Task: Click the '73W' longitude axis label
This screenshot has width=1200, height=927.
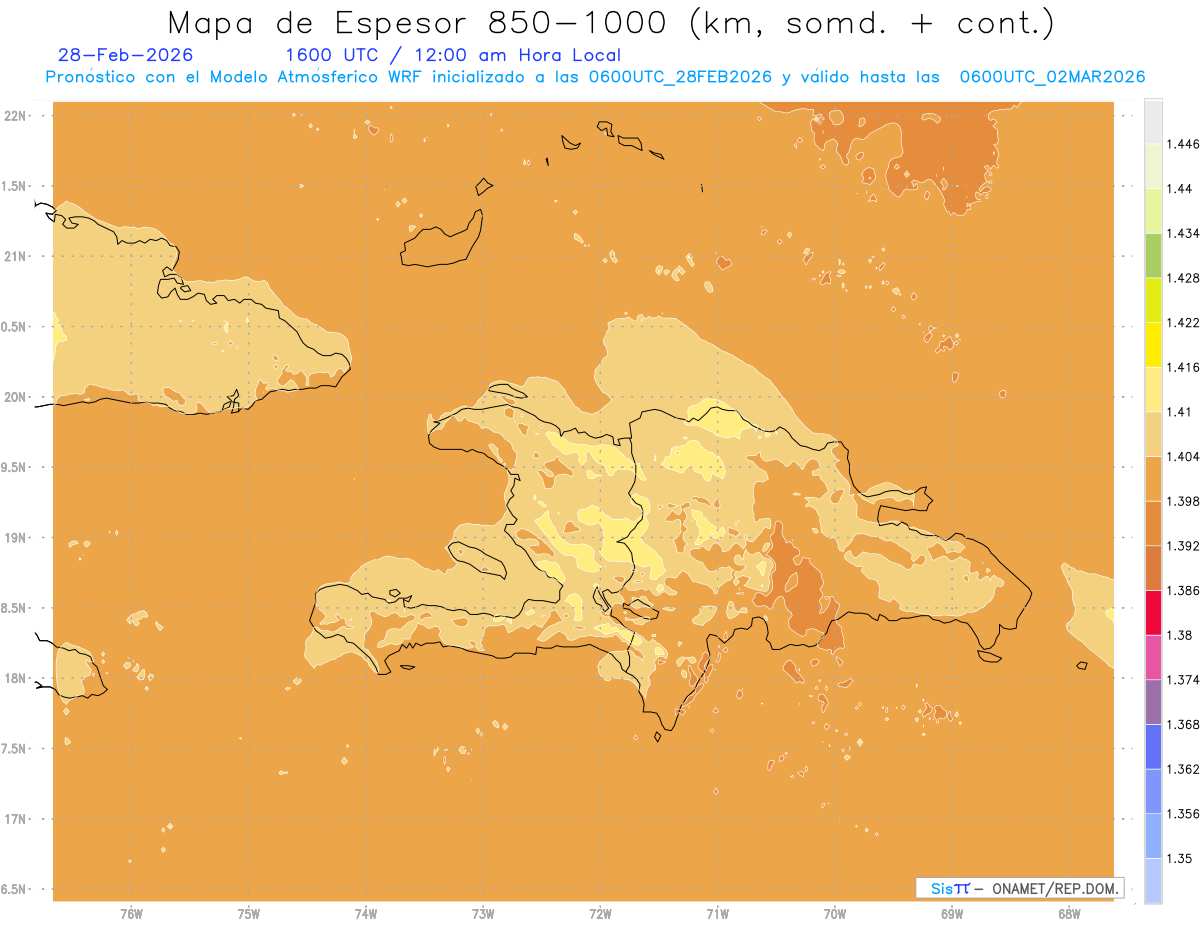Action: pos(483,914)
